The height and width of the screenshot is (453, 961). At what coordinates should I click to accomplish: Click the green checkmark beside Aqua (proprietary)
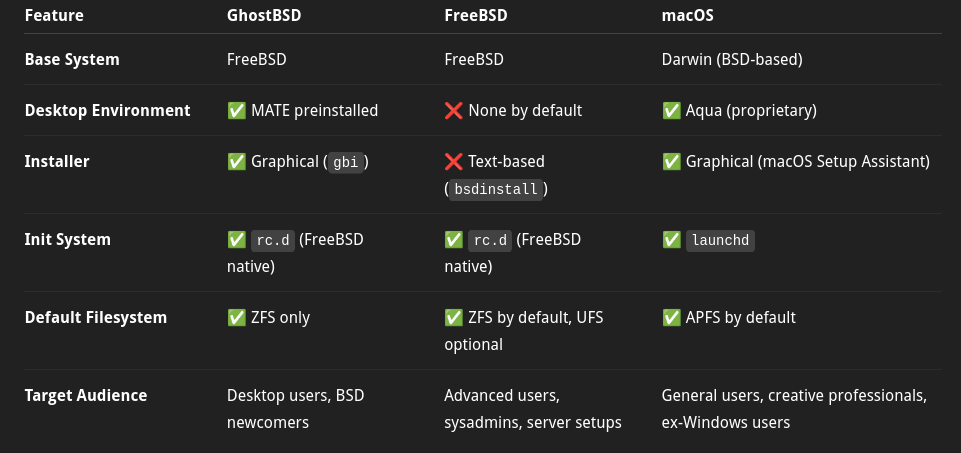(x=671, y=111)
